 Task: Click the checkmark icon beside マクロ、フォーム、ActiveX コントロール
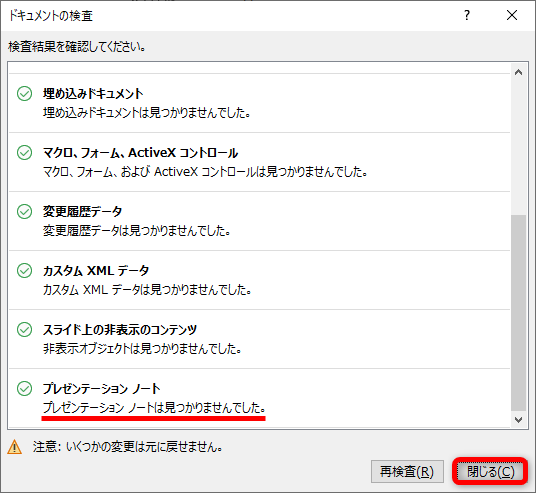point(25,152)
